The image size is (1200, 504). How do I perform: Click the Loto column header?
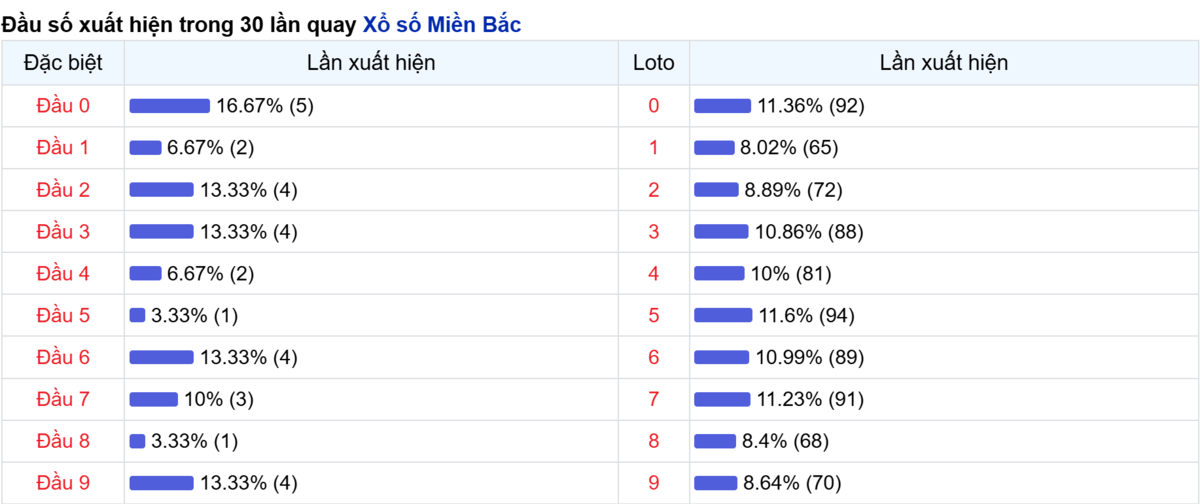tap(654, 63)
